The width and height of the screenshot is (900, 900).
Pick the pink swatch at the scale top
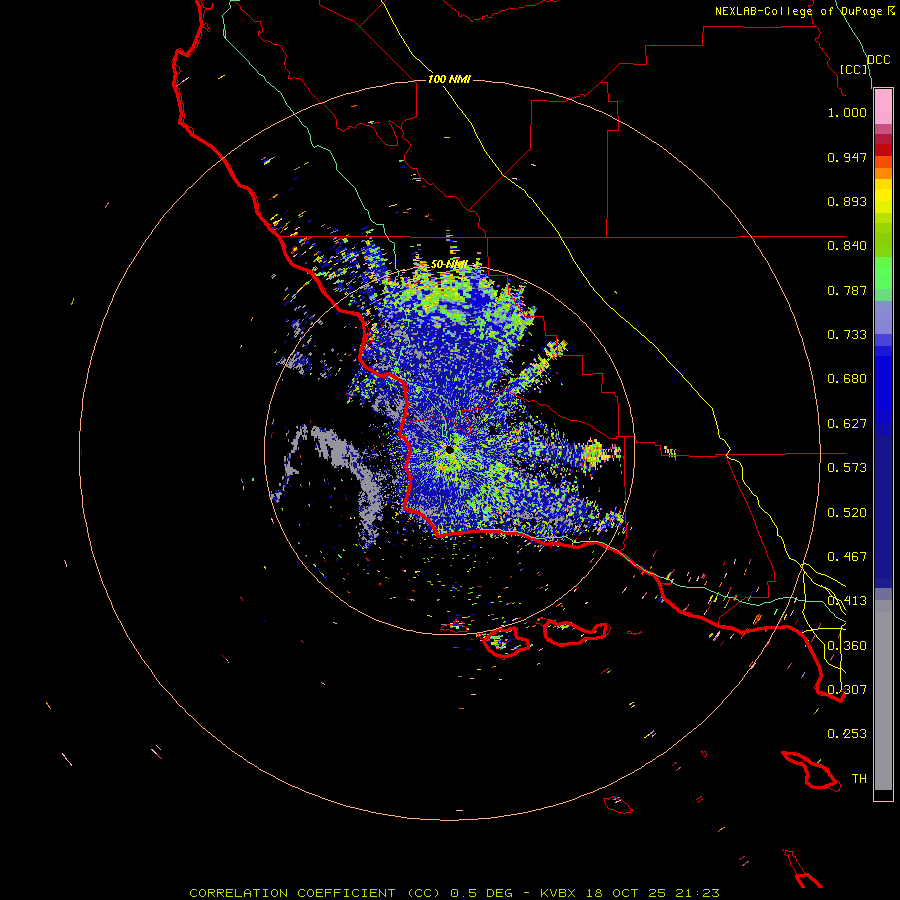(883, 106)
